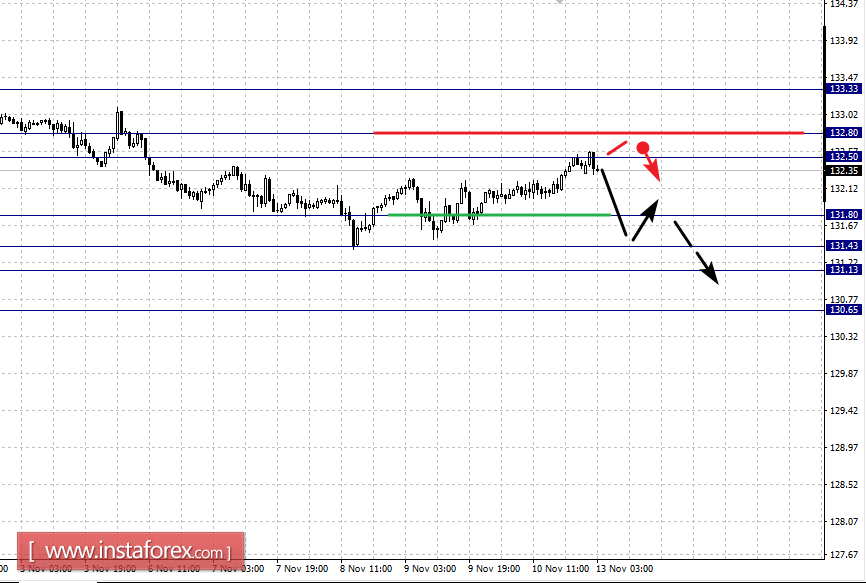Click the 131.13 price level label
The height and width of the screenshot is (583, 866).
[844, 269]
